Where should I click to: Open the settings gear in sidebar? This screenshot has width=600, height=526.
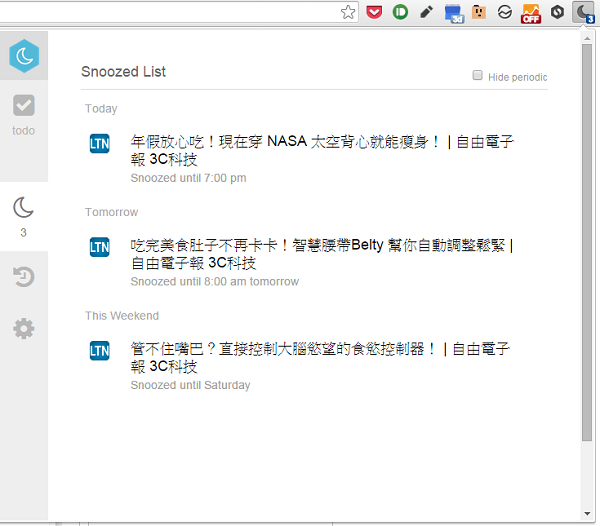pyautogui.click(x=24, y=328)
